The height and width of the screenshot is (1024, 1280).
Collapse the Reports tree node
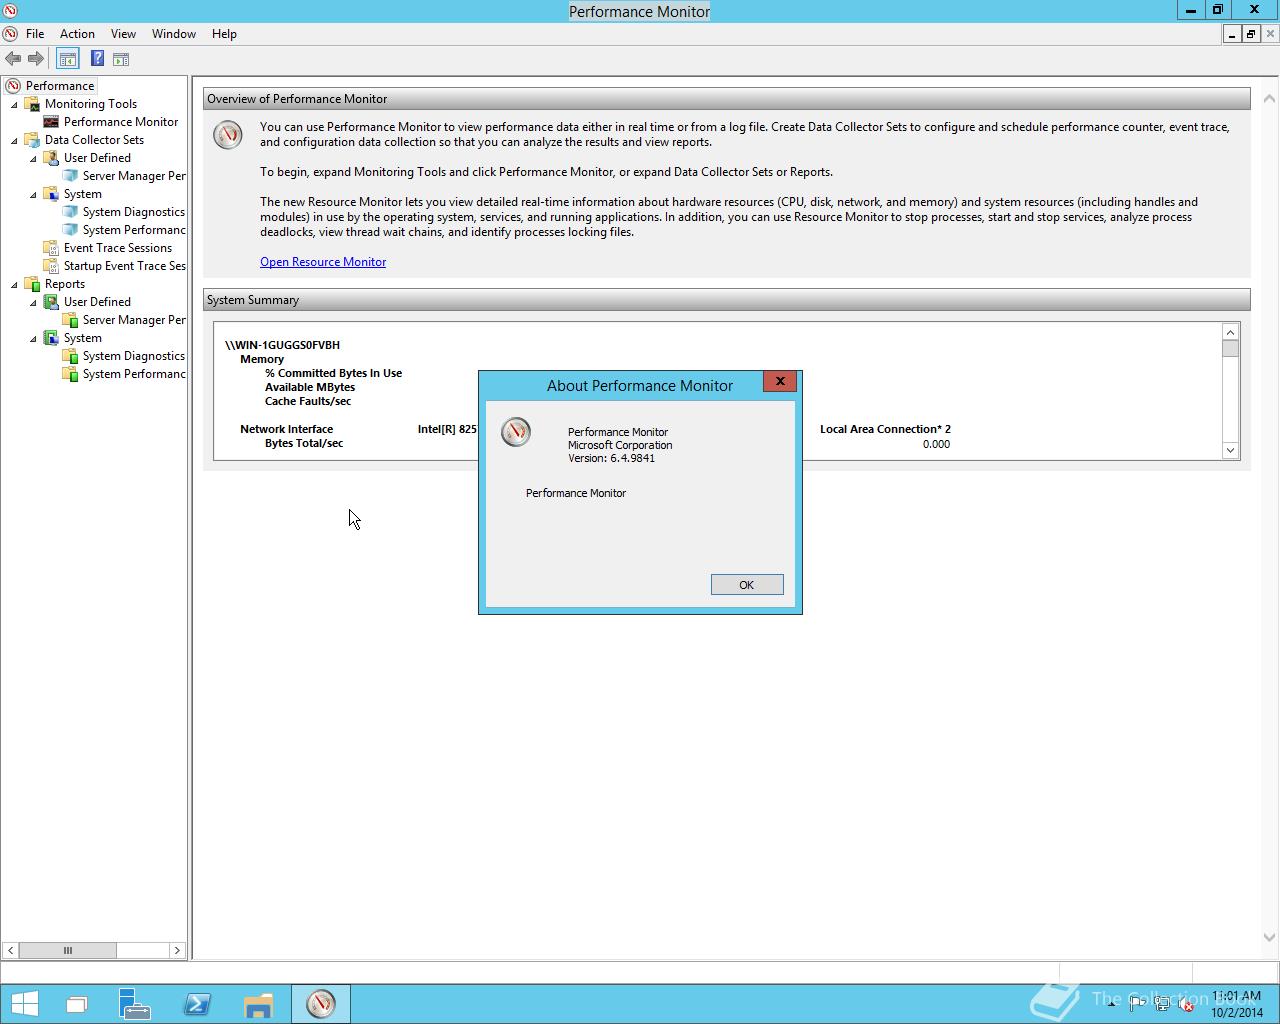point(14,285)
